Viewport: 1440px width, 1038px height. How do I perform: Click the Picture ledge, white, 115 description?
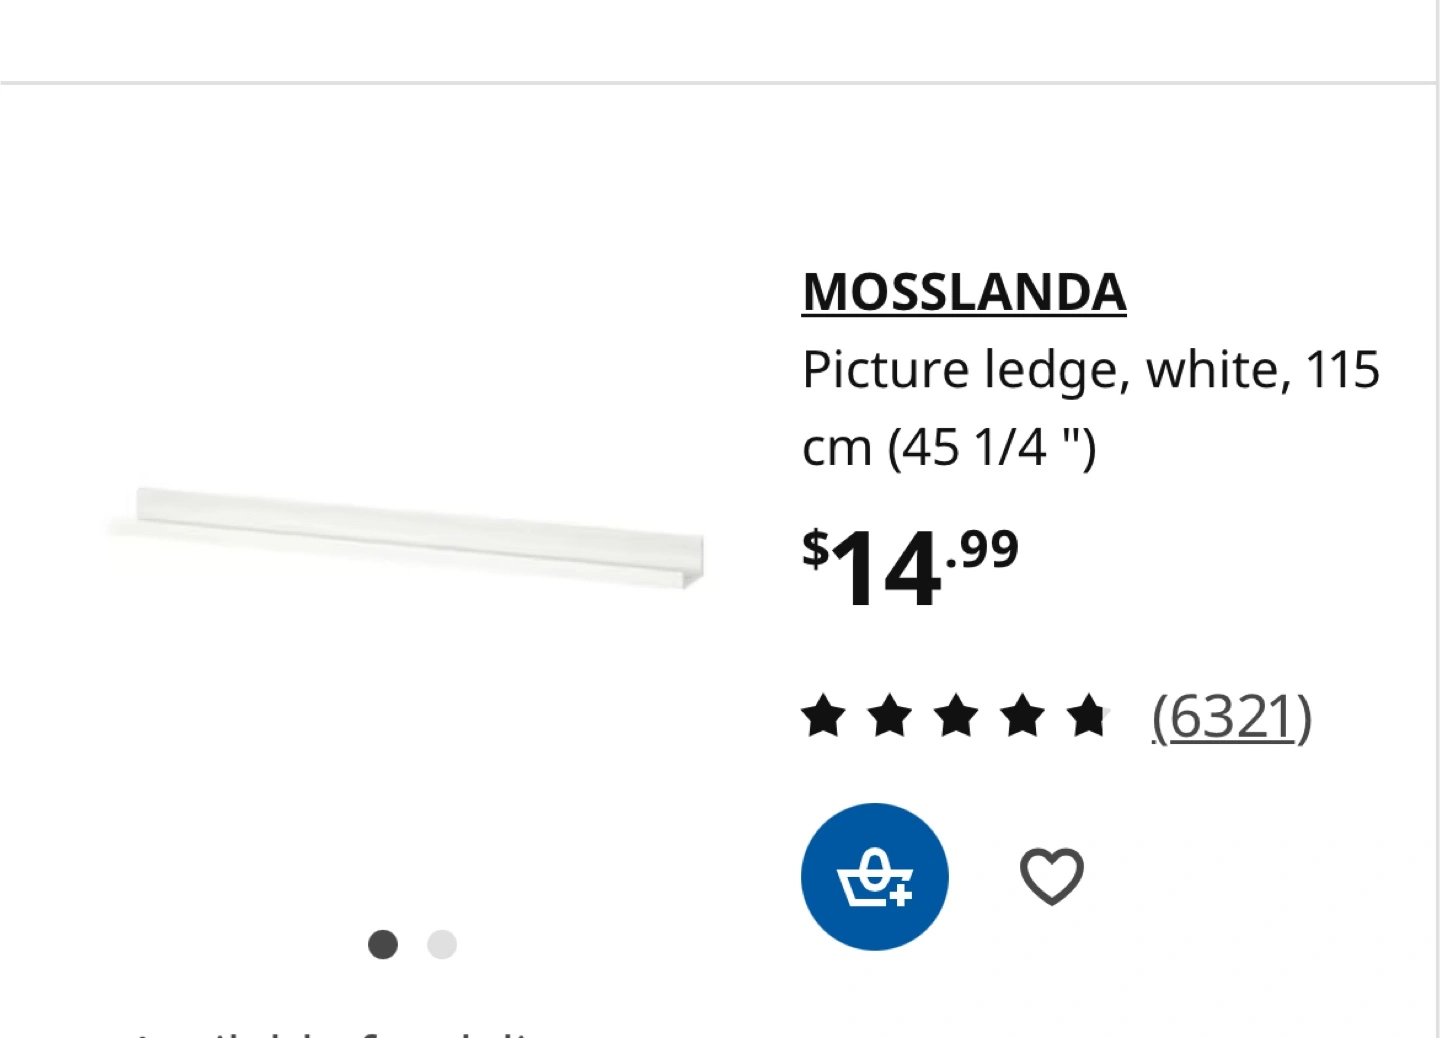click(1091, 370)
